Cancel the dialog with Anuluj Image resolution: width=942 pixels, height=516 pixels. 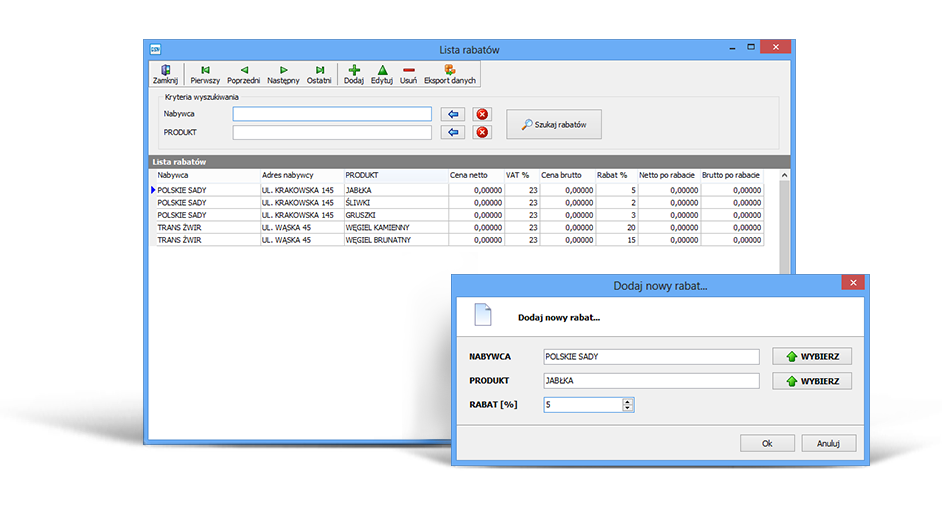pyautogui.click(x=828, y=443)
